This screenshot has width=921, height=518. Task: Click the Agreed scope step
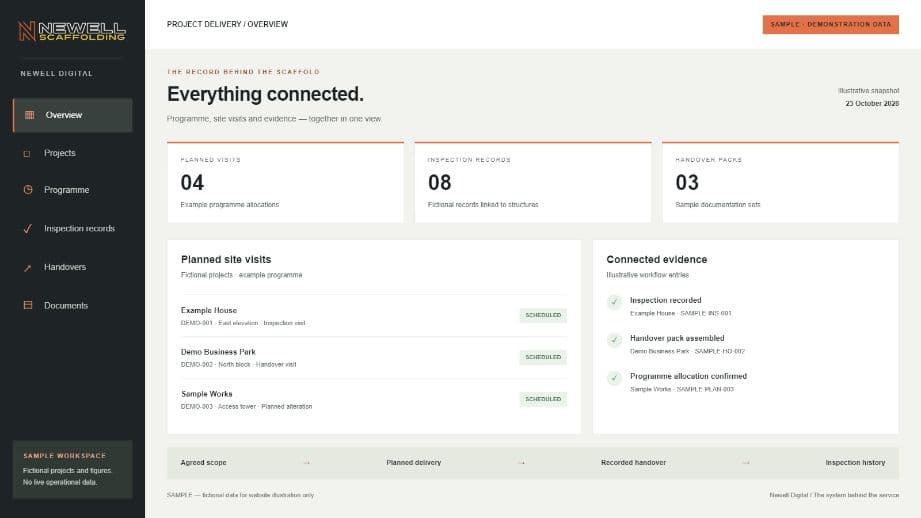click(203, 463)
